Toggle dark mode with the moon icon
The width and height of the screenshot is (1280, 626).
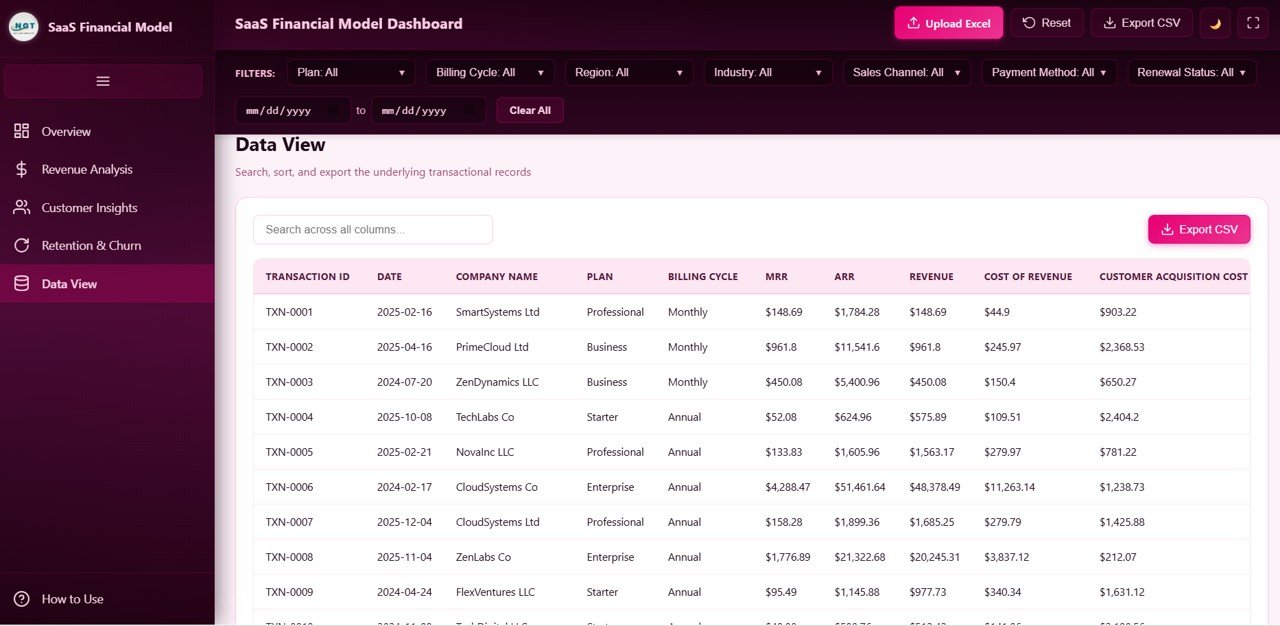[x=1214, y=22]
